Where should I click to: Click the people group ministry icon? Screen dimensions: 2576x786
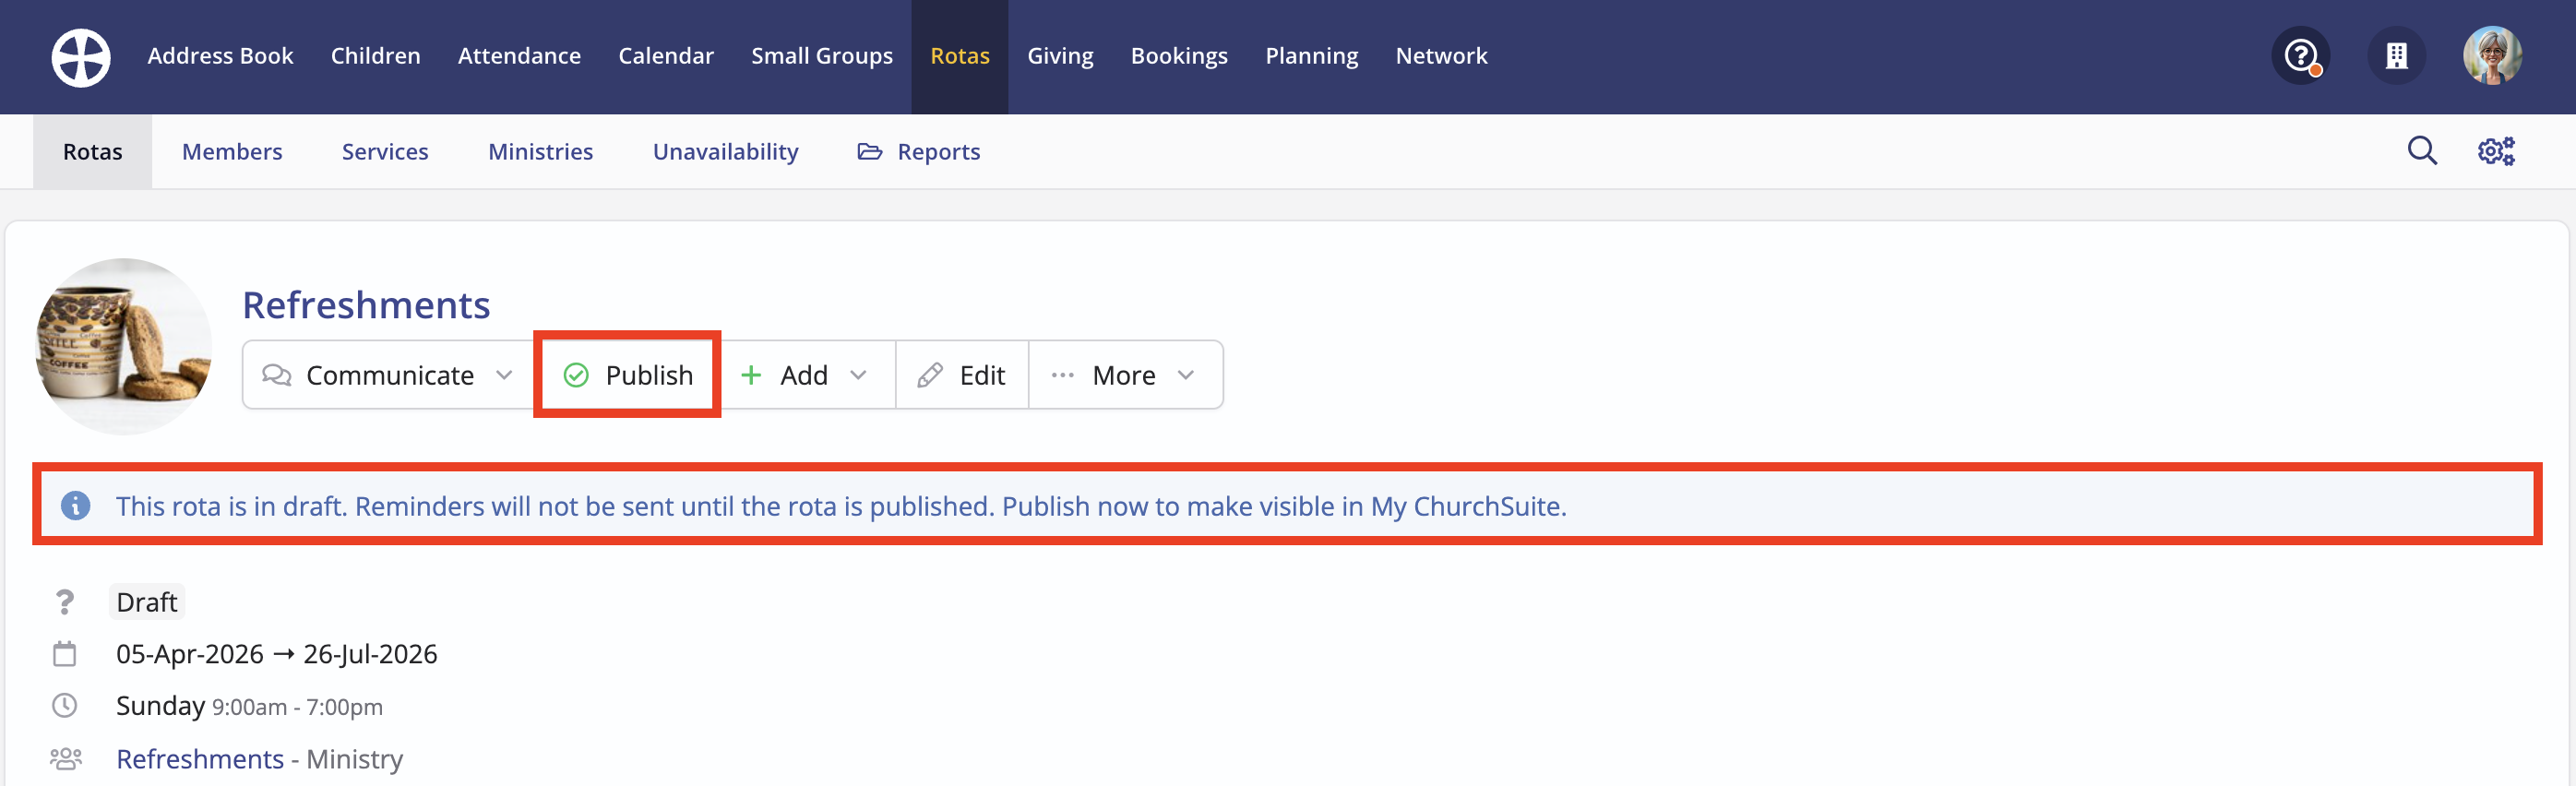66,759
